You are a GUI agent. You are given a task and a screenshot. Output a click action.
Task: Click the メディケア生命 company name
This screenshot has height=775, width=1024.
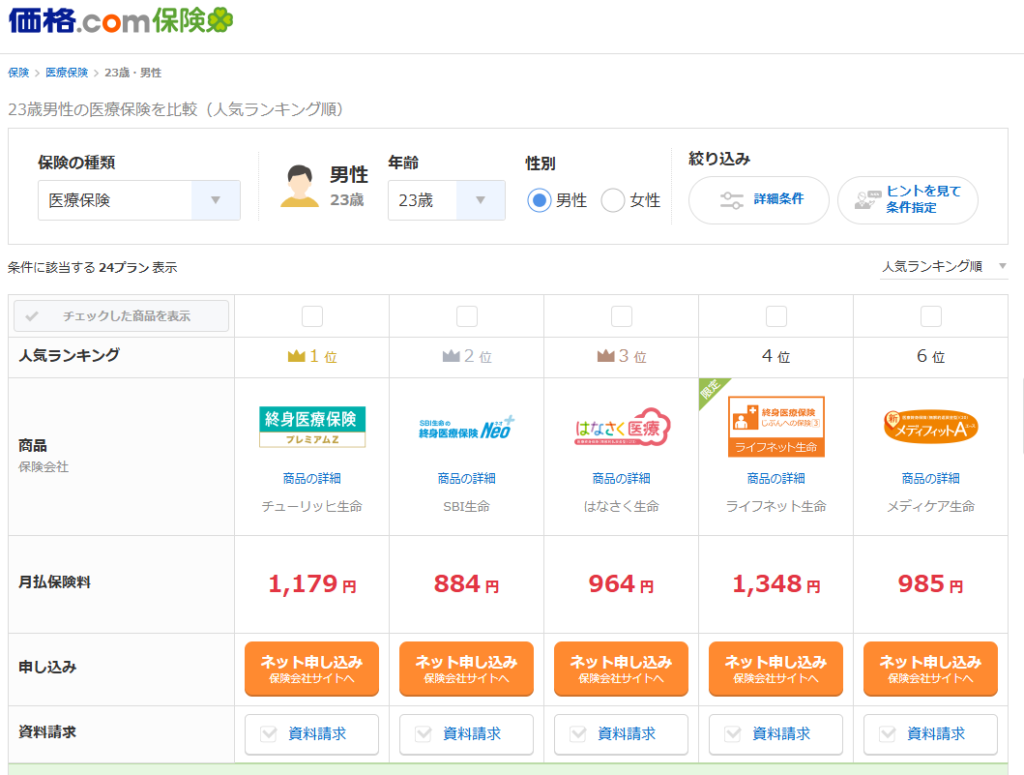click(931, 507)
